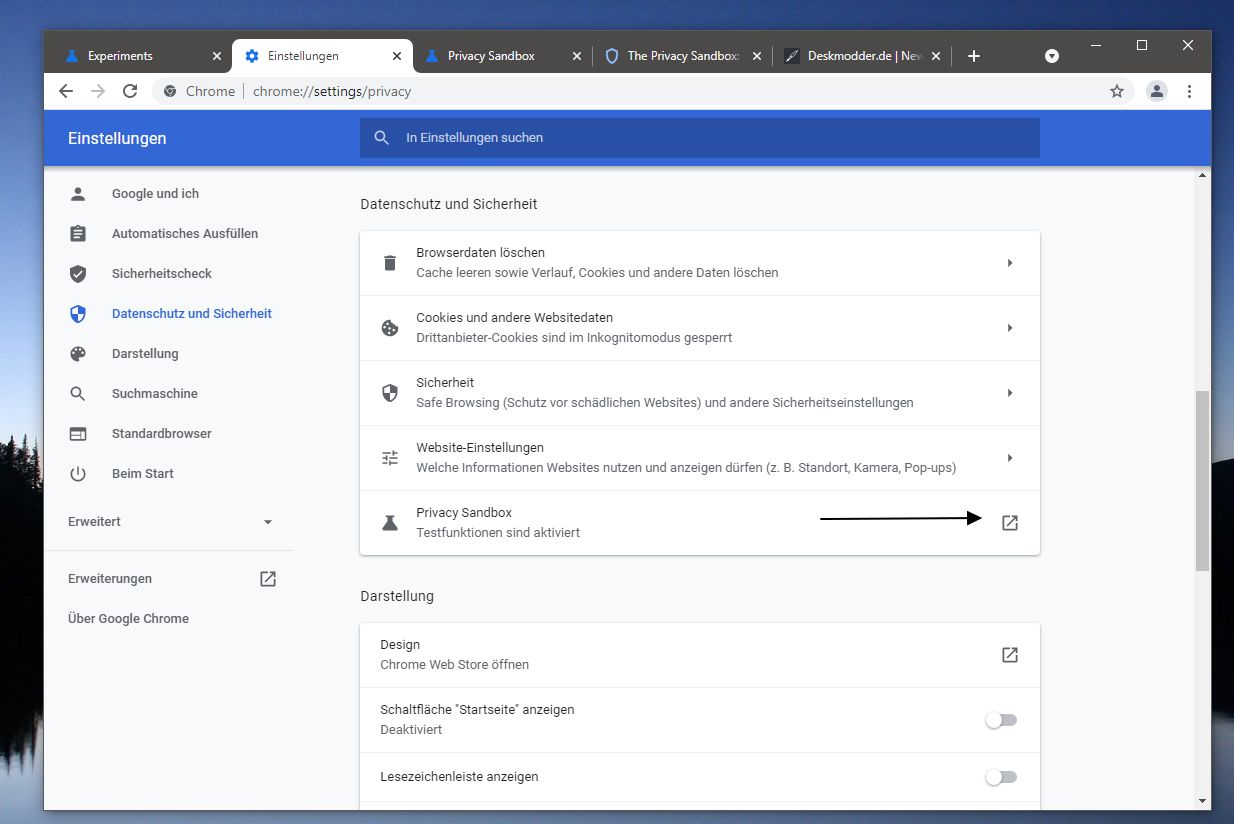Enable the Lesezeichenleiste anzeigen switch
Viewport: 1234px width, 824px height.
tap(1001, 777)
